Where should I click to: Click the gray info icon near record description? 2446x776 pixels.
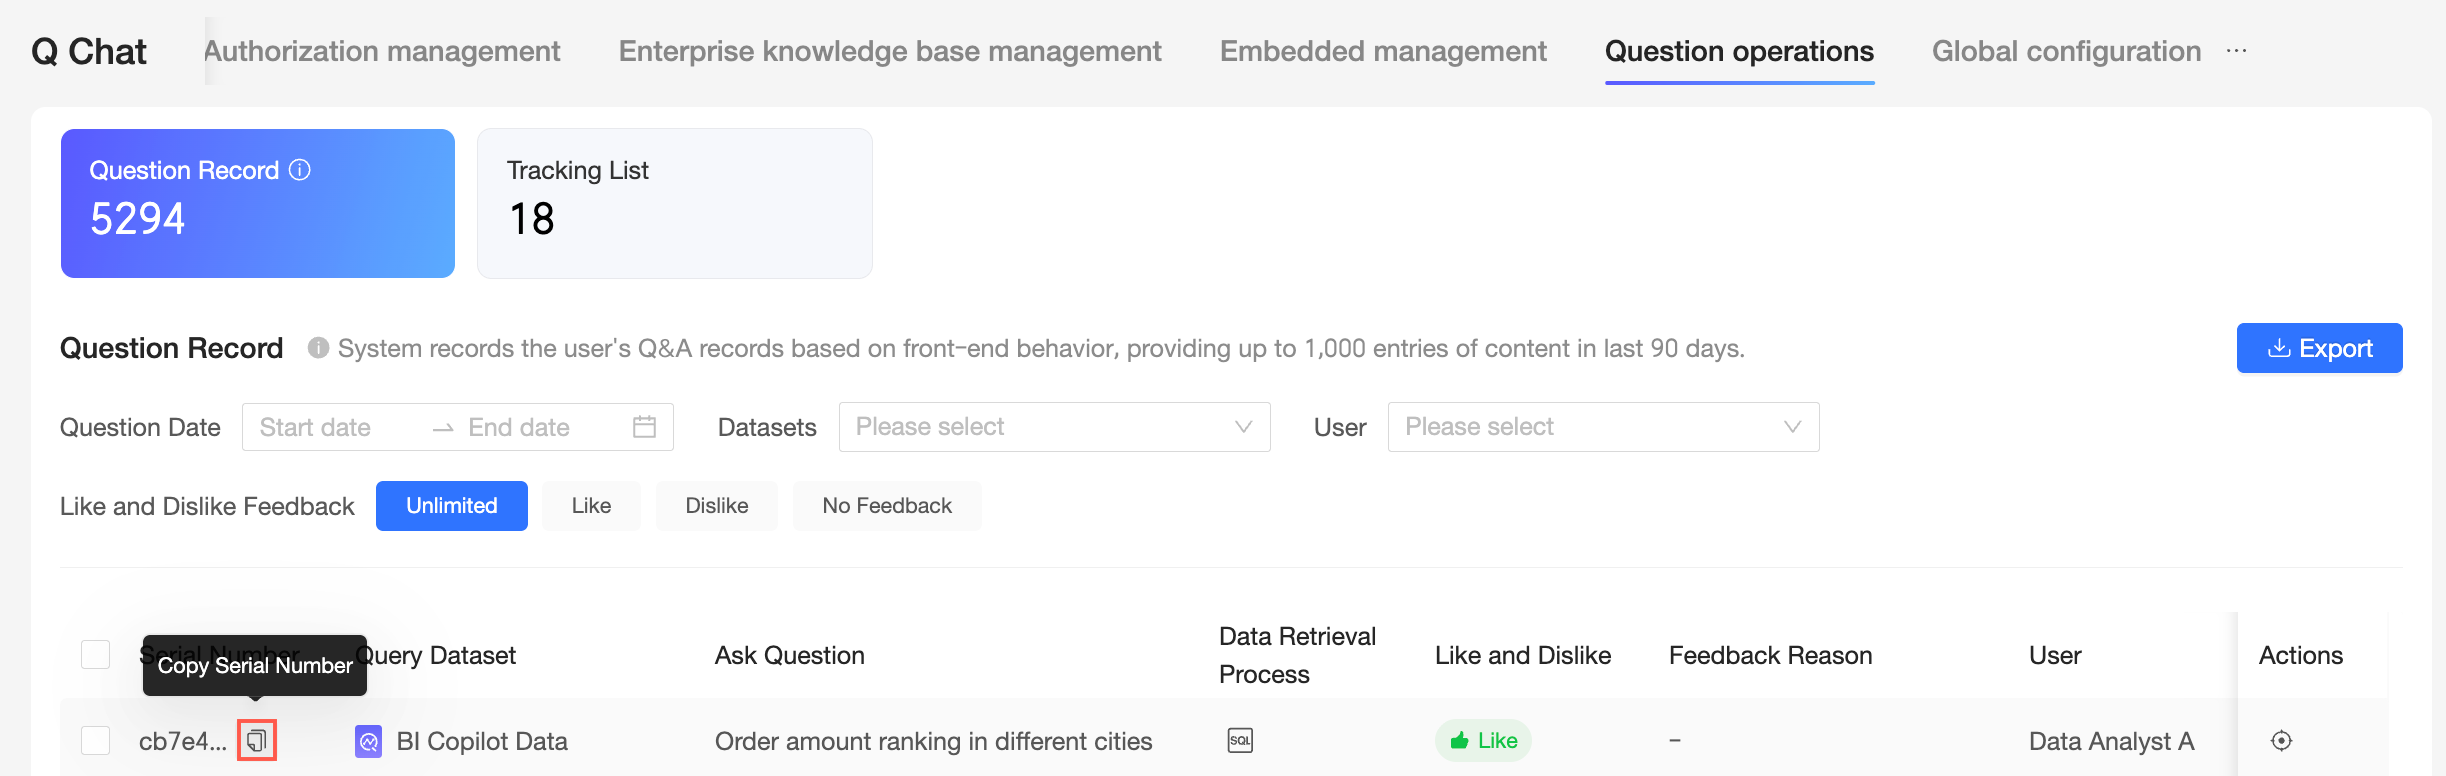[x=318, y=348]
